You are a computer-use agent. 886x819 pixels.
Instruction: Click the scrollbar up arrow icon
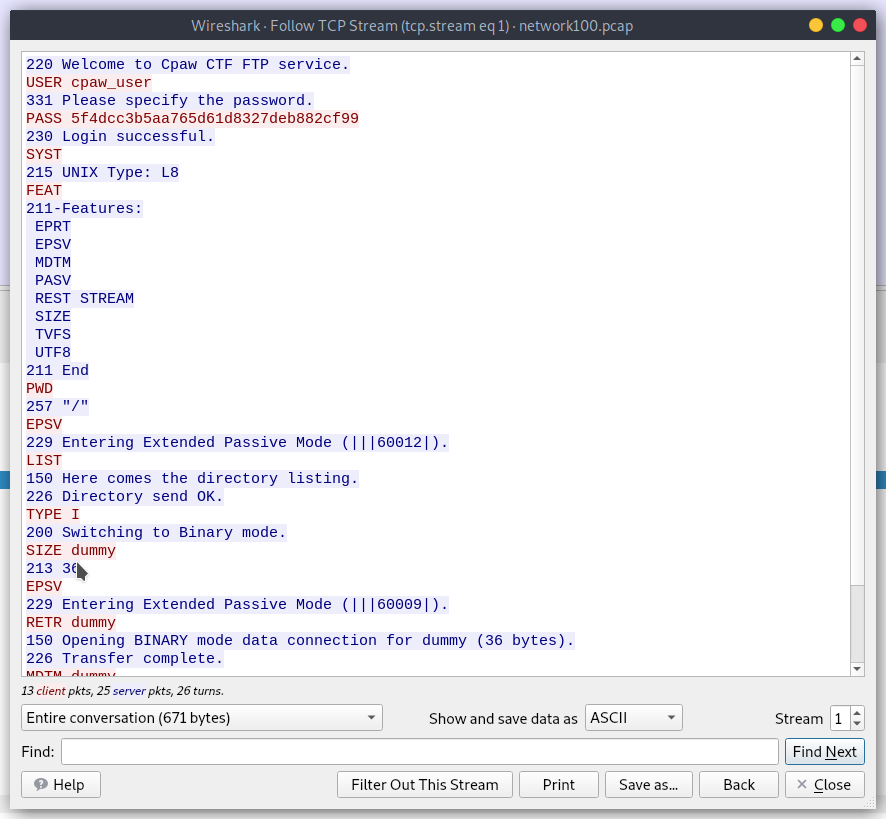coord(857,57)
